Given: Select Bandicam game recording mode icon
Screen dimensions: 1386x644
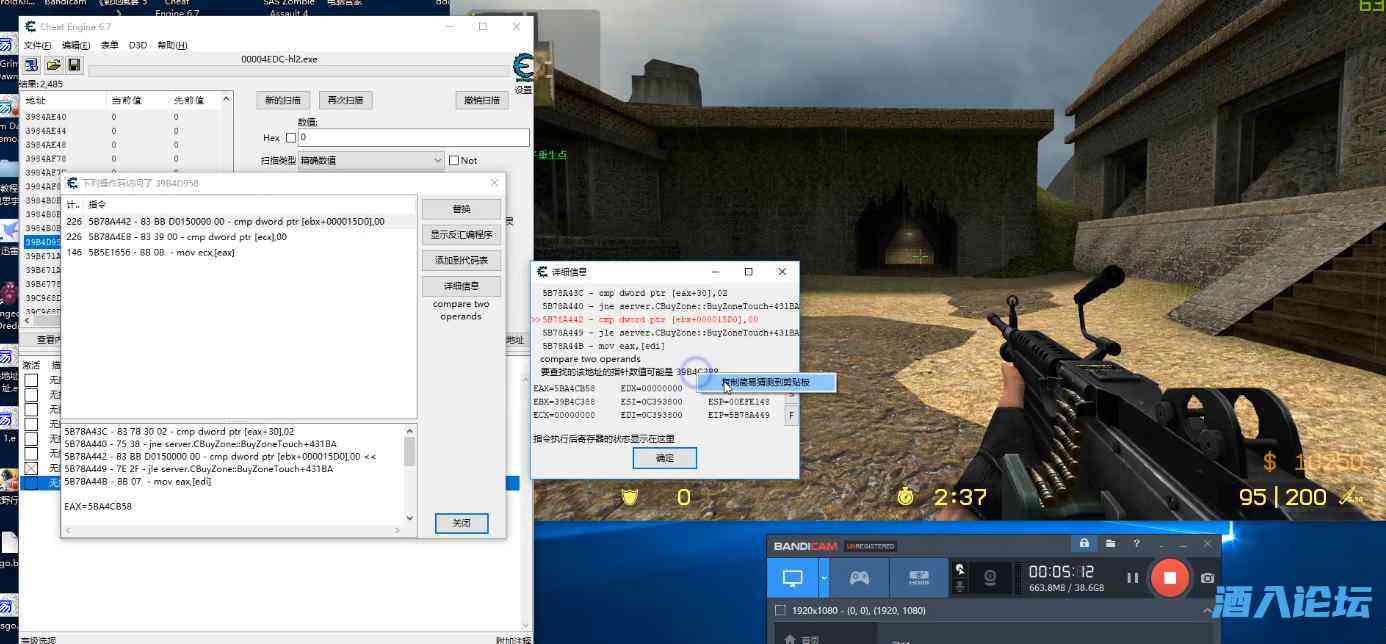Looking at the screenshot, I should pos(858,578).
